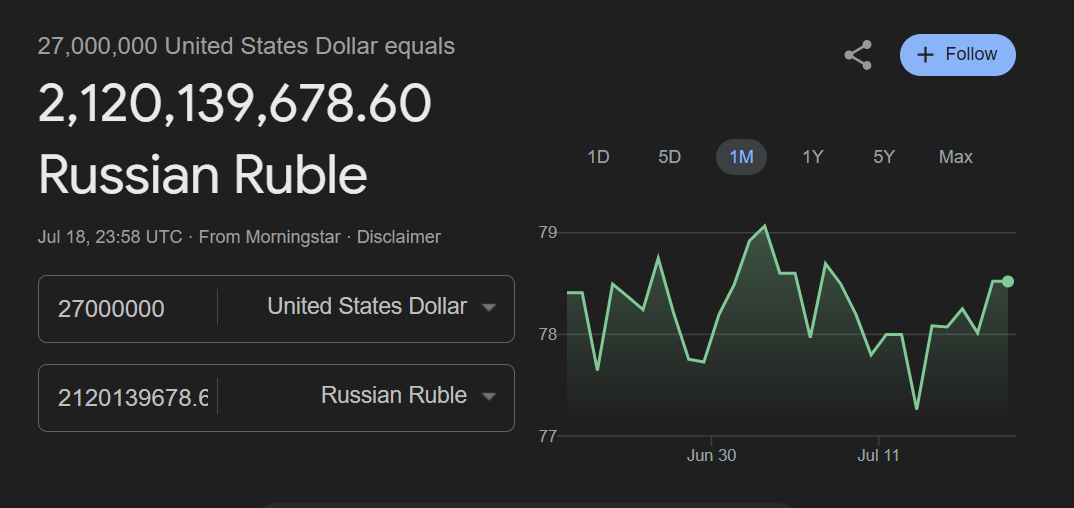View the 5Y chart range
The image size is (1074, 508).
tap(884, 157)
